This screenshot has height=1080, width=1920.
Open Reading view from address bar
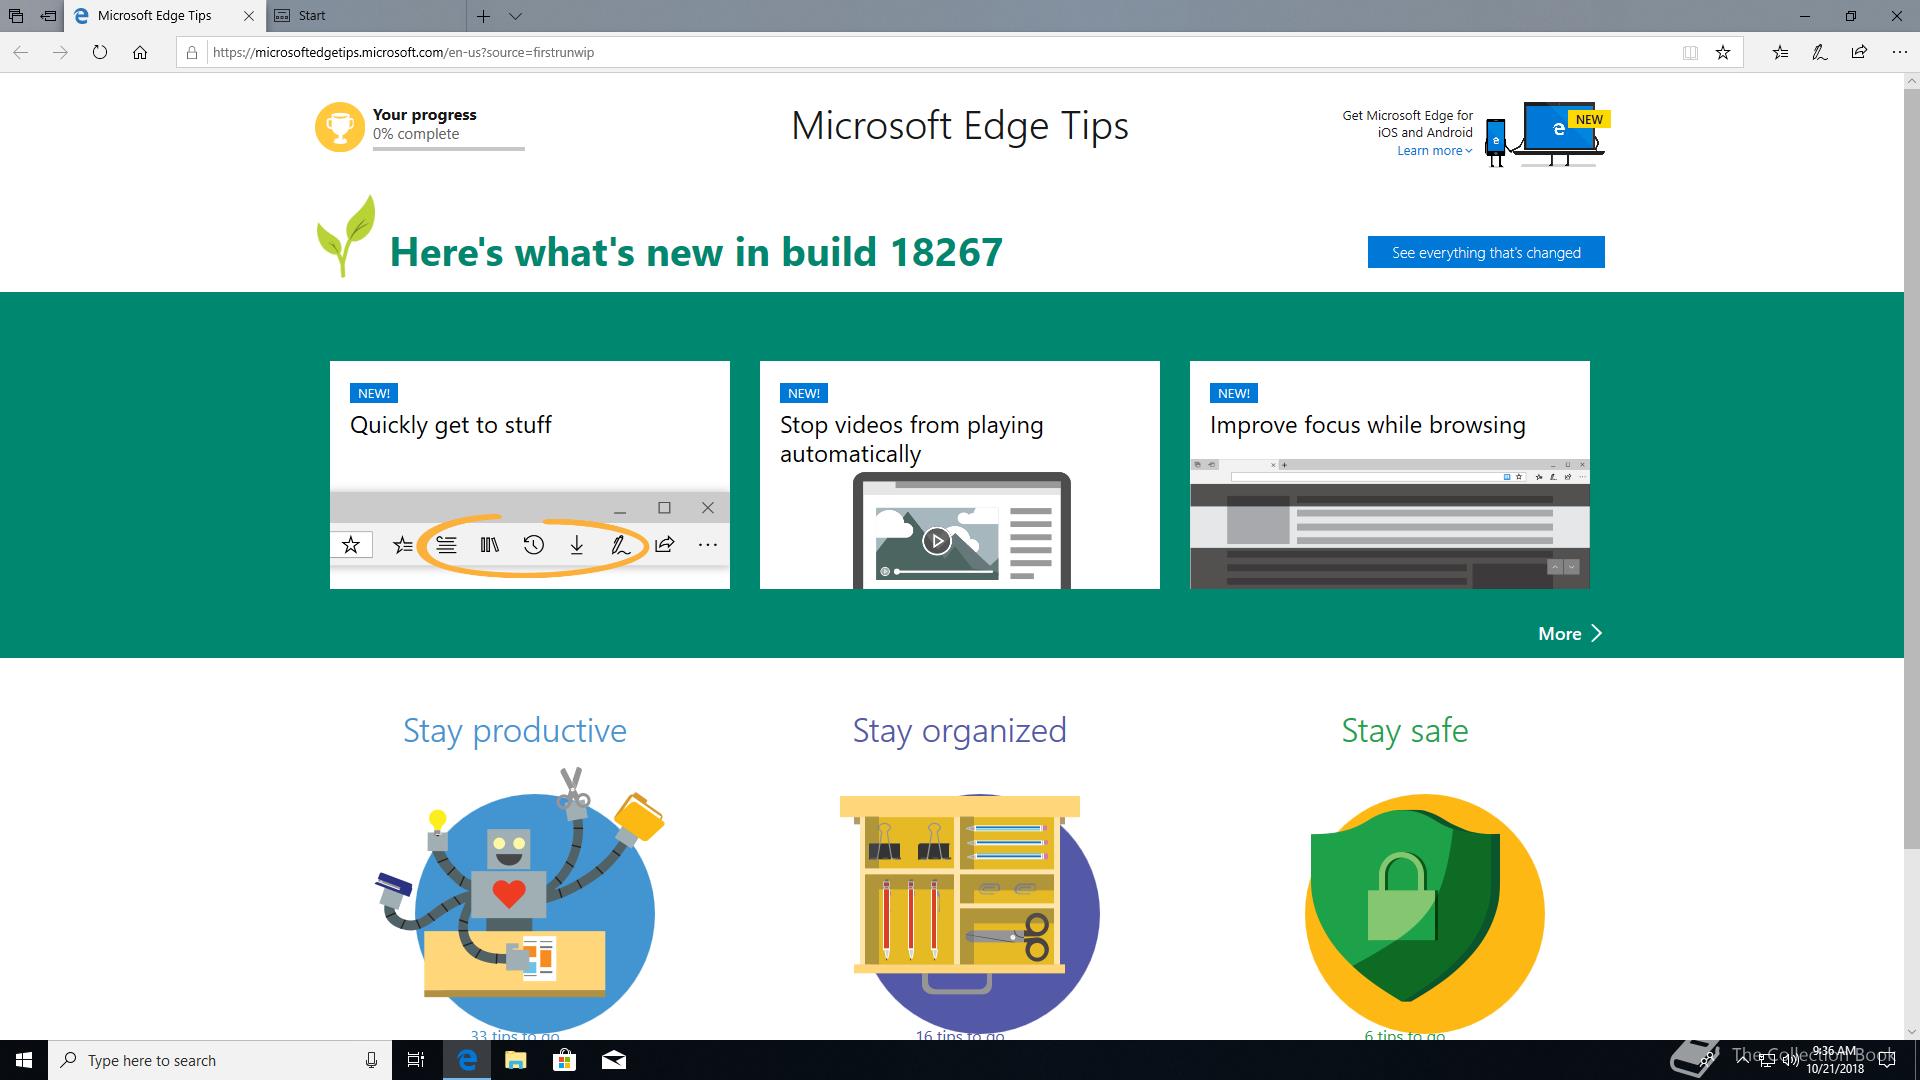pyautogui.click(x=1690, y=53)
